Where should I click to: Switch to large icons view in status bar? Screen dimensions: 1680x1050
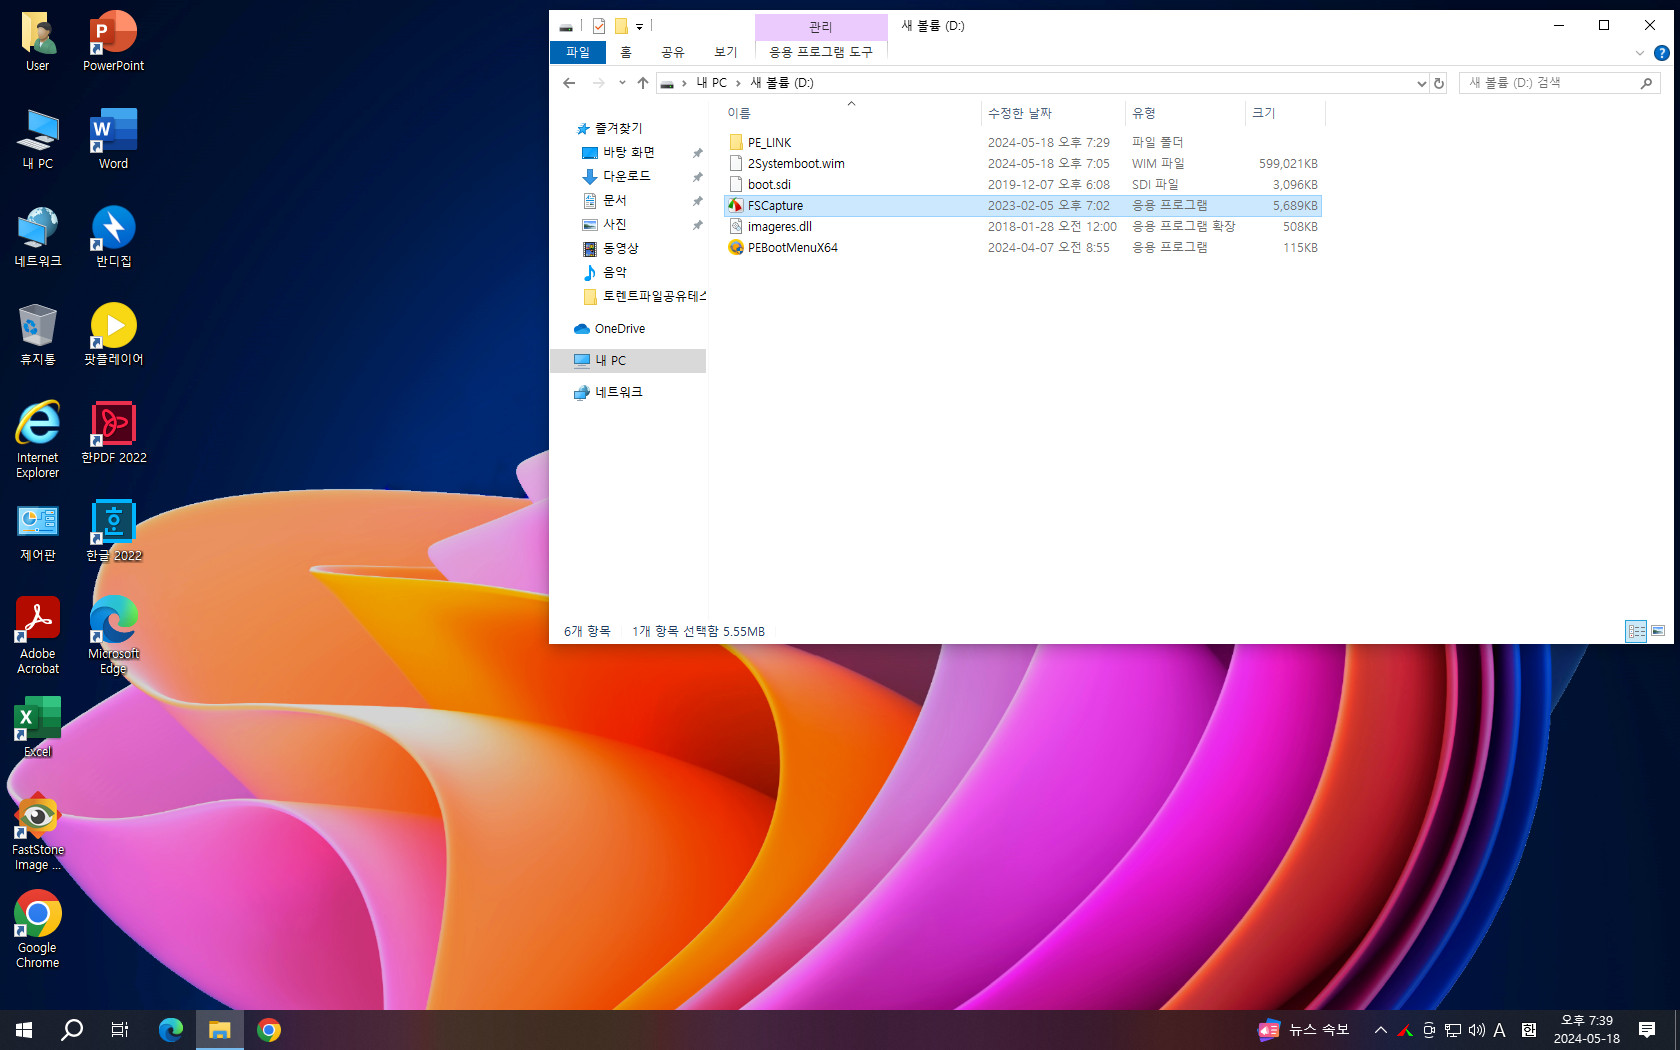[1658, 631]
